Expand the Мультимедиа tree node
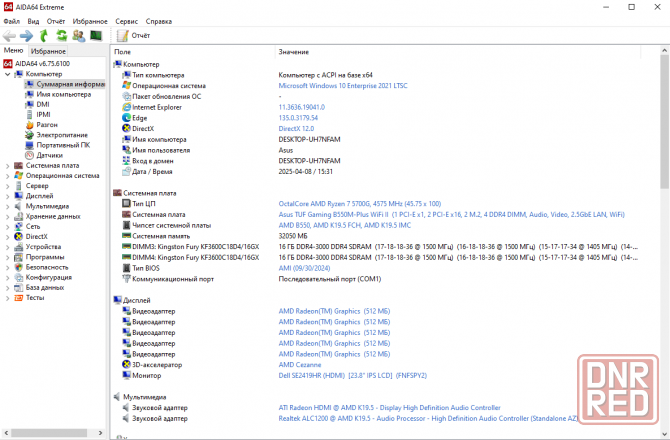 click(x=7, y=207)
